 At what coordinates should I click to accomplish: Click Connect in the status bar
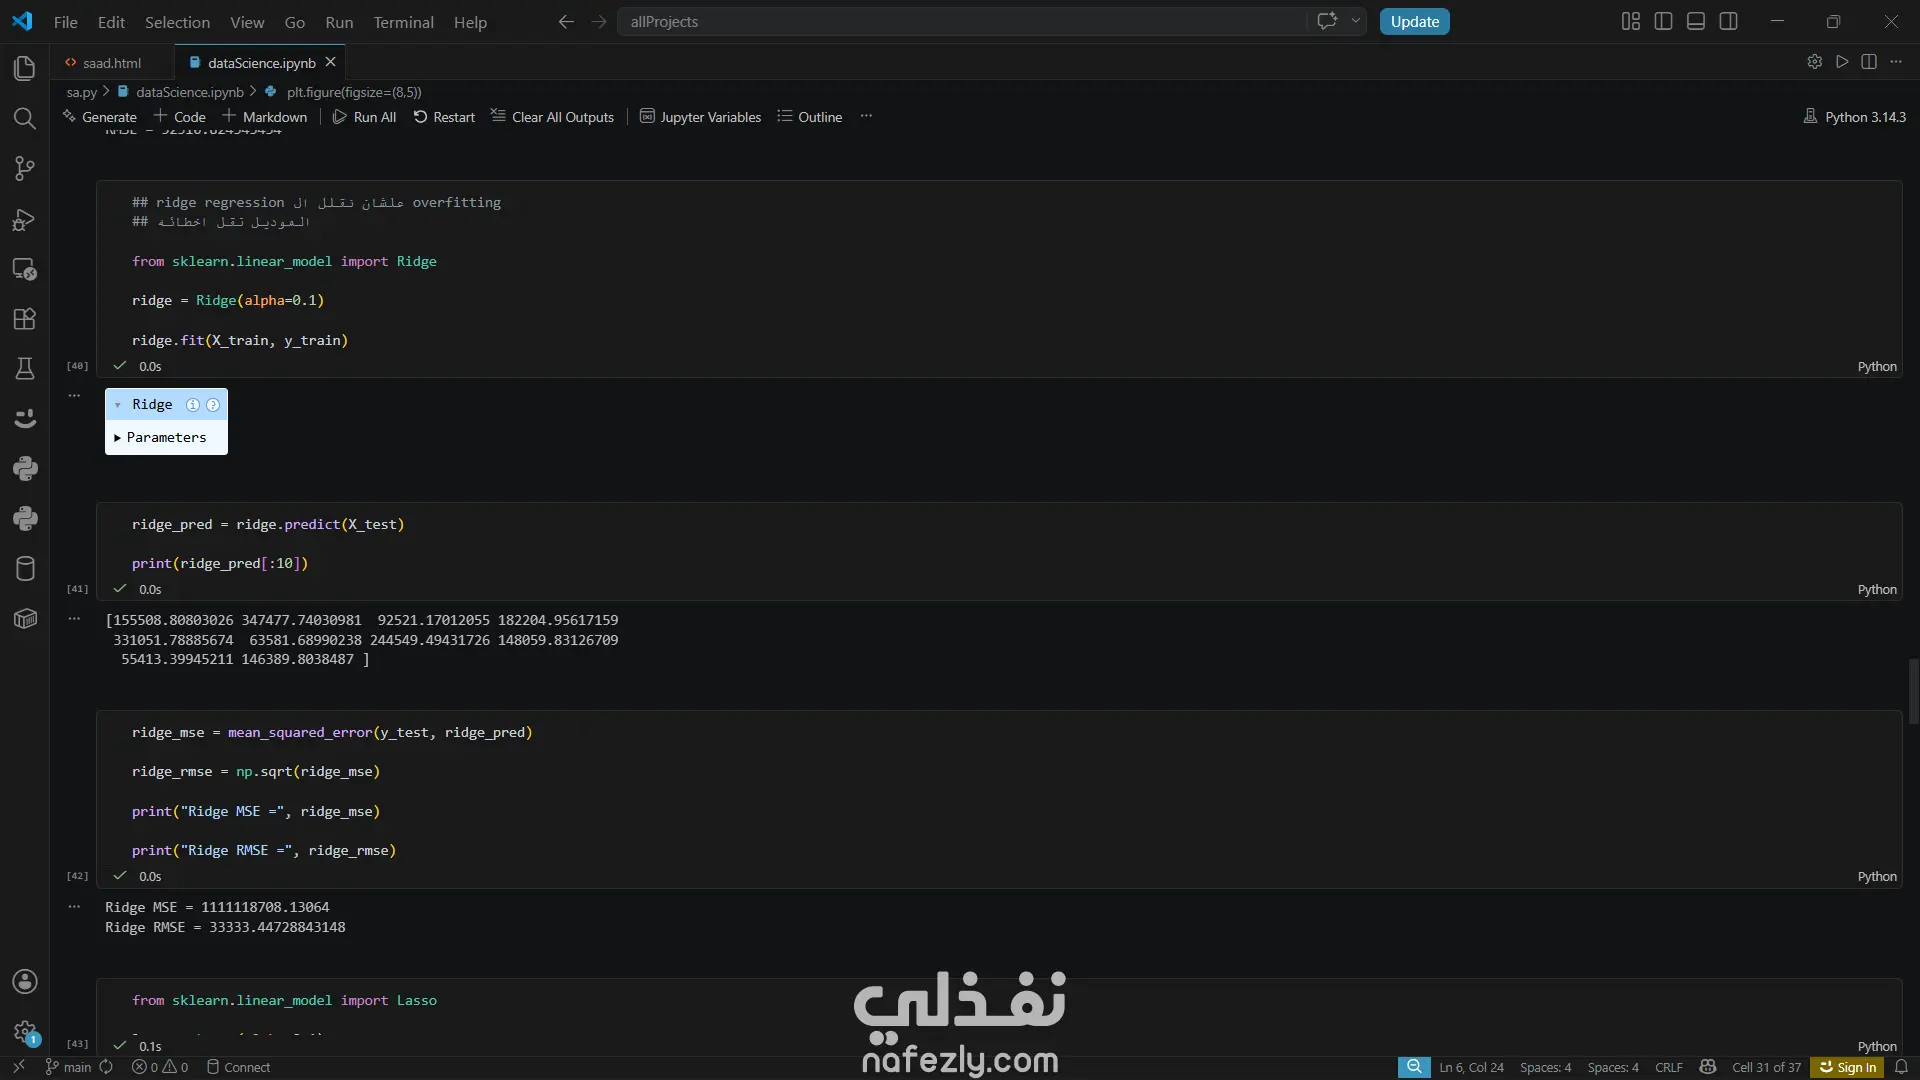point(238,1068)
